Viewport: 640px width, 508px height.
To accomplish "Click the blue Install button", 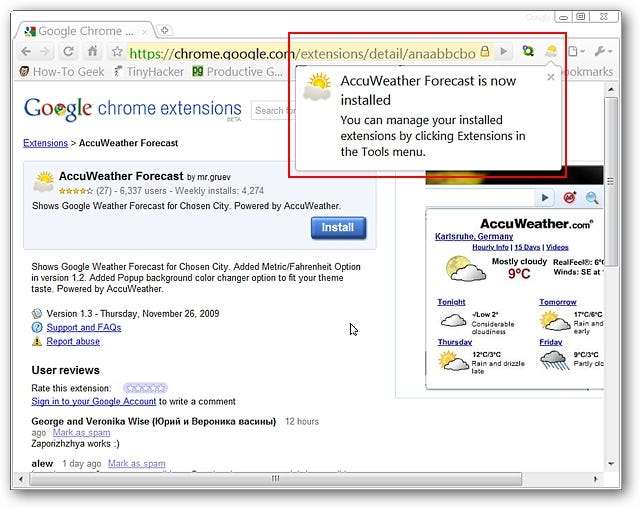I will click(338, 228).
